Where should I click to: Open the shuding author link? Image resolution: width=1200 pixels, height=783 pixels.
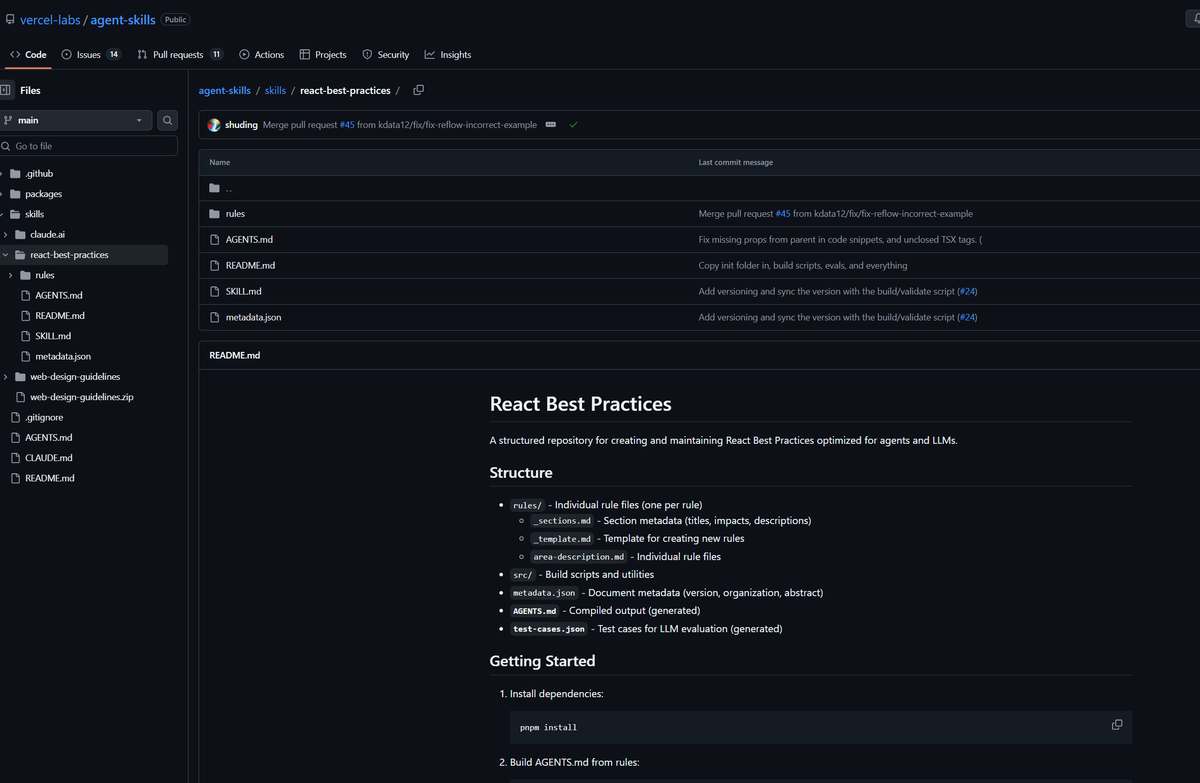[242, 125]
